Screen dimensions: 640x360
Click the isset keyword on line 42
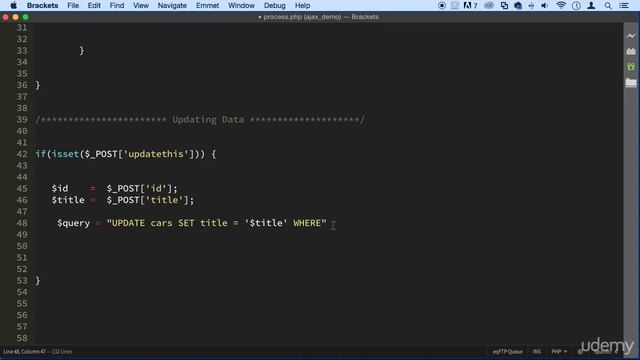[x=65, y=154]
